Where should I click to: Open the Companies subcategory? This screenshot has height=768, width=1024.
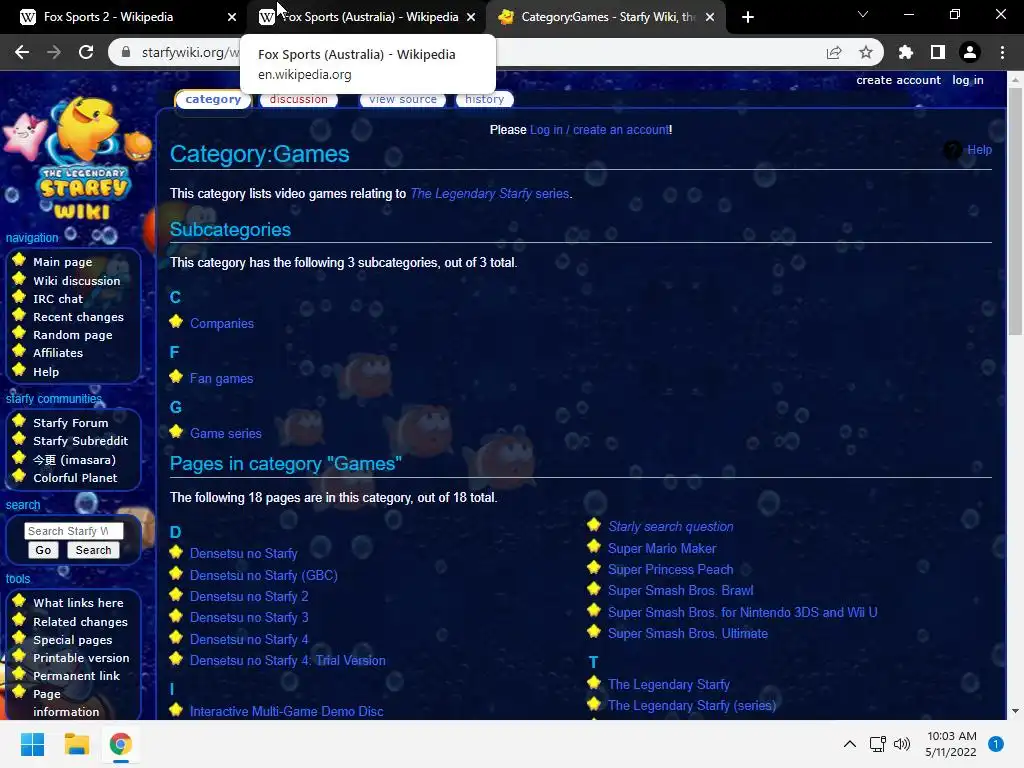pos(221,323)
